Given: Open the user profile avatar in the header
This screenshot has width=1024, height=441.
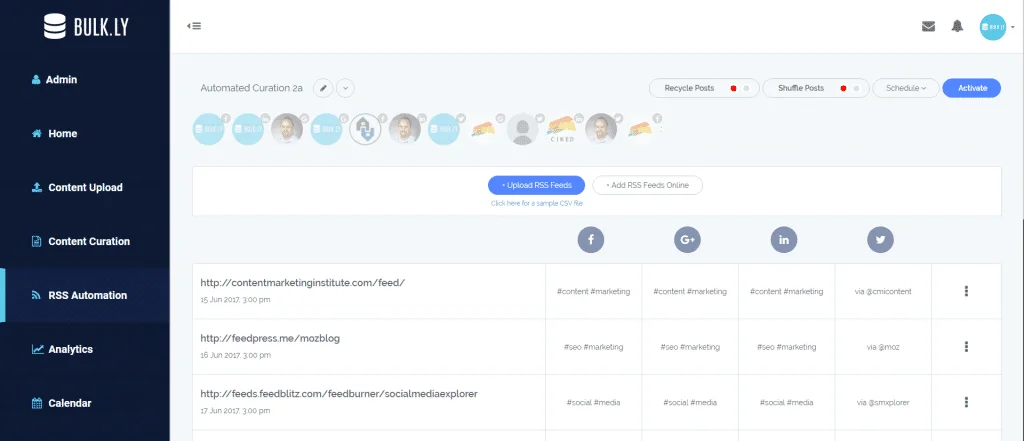Looking at the screenshot, I should click(x=993, y=27).
